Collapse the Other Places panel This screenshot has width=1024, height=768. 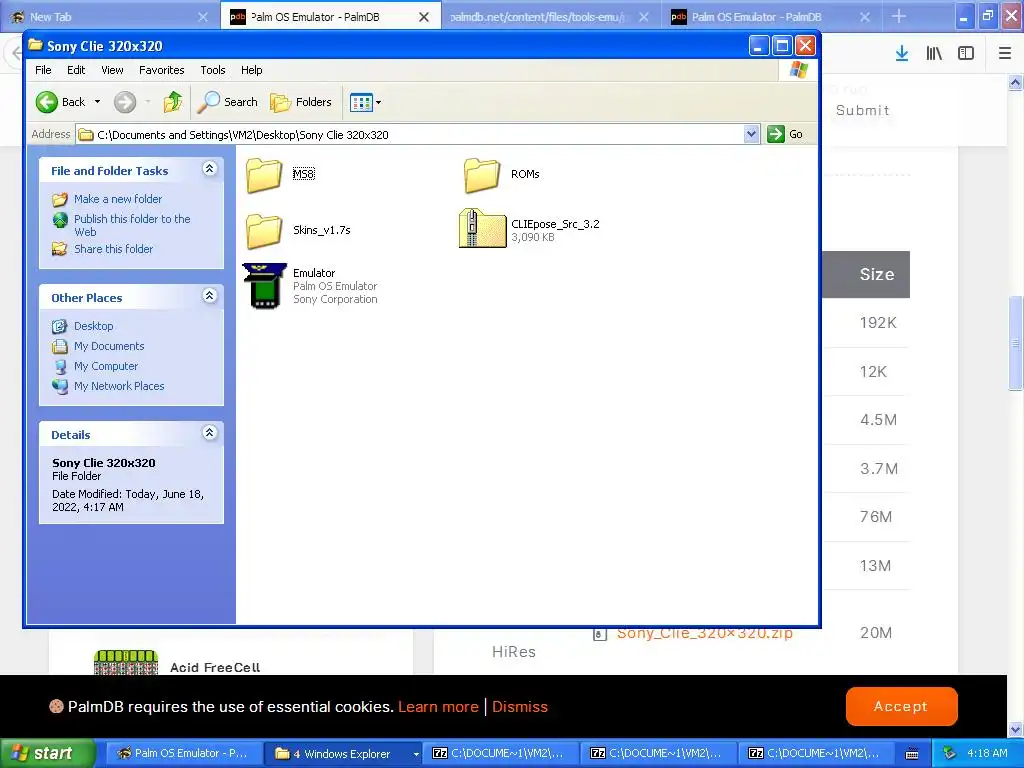210,296
